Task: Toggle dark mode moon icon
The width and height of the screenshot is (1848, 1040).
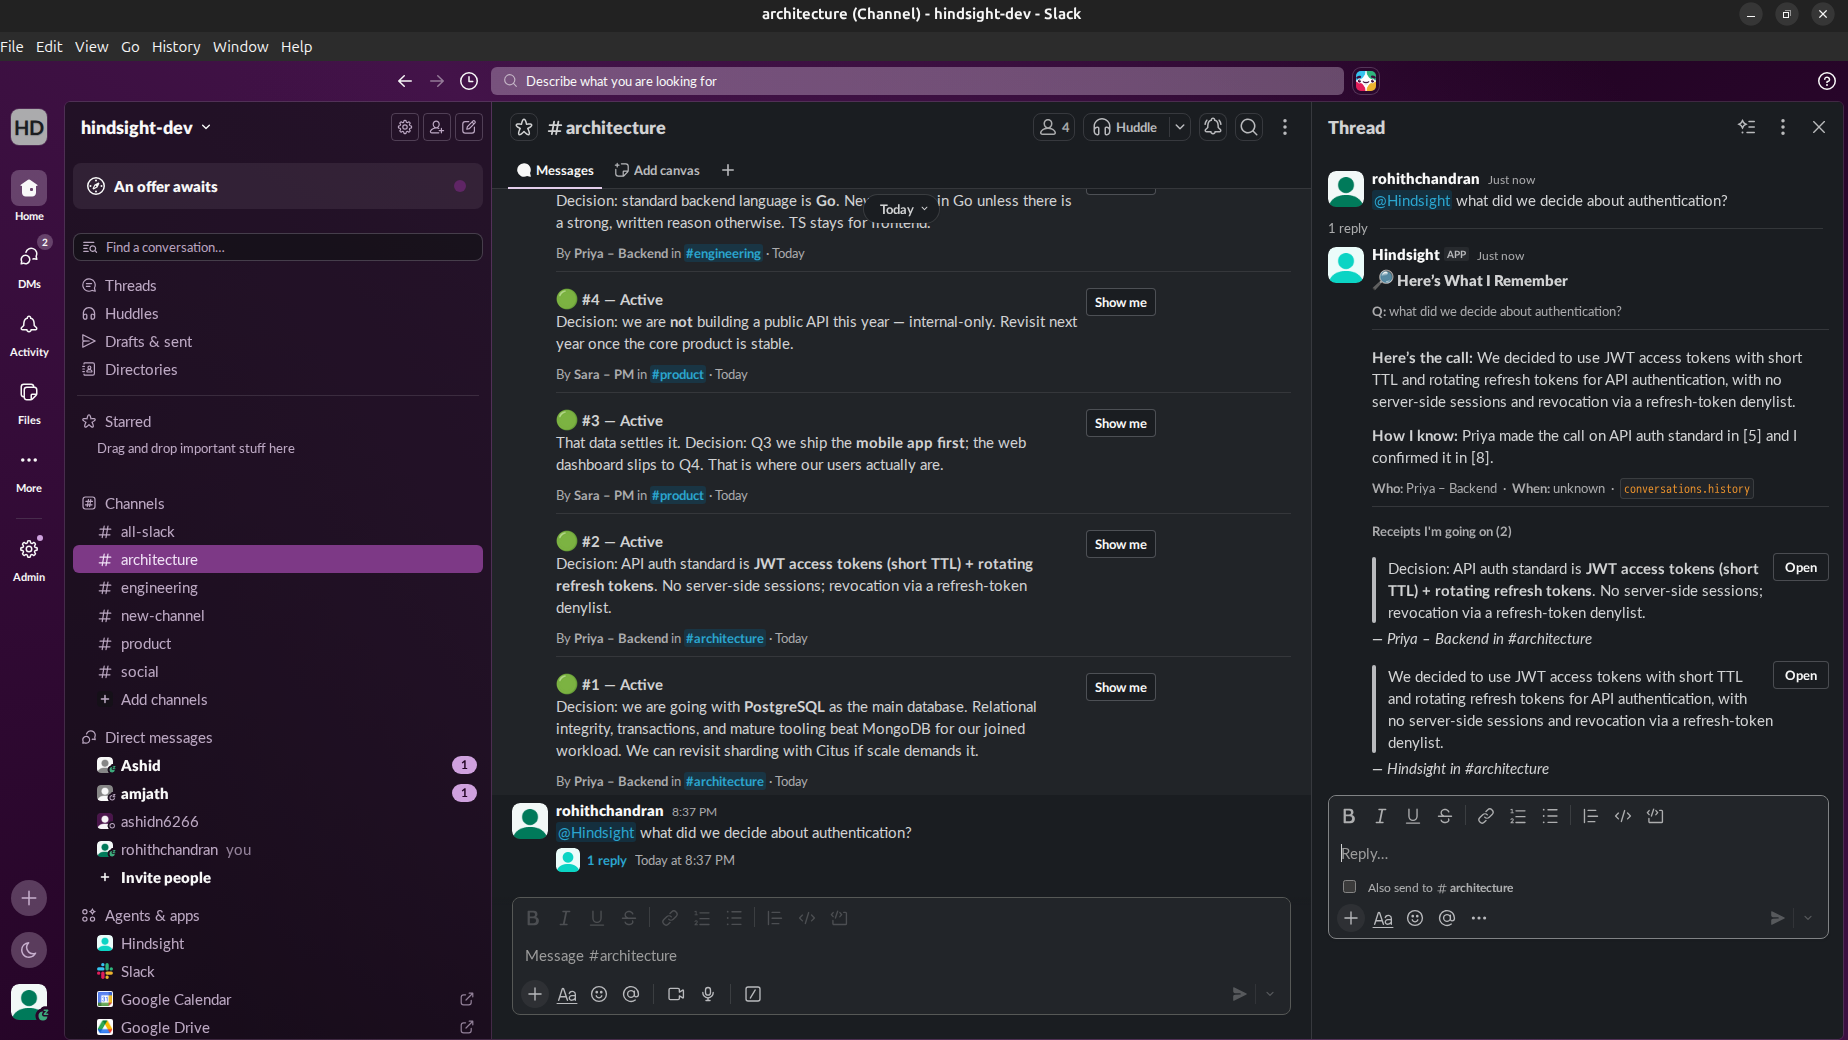Action: click(29, 950)
